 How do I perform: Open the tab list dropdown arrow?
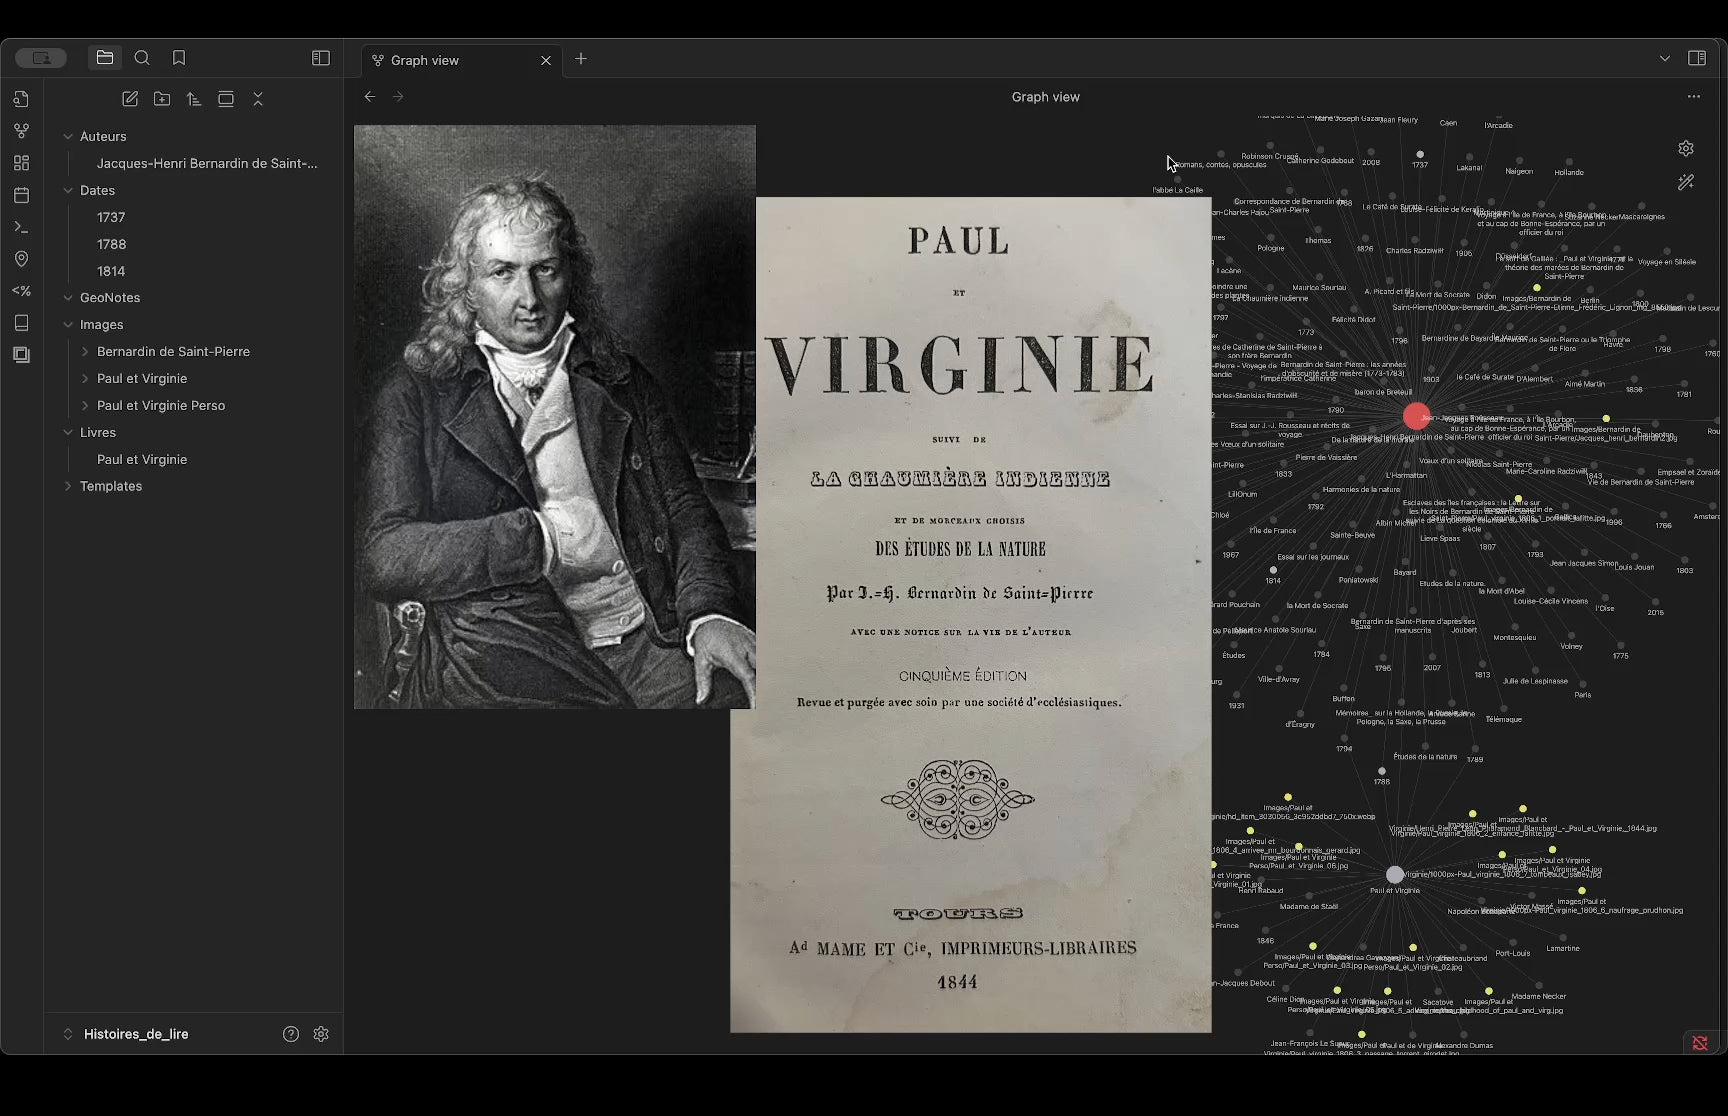point(1665,58)
